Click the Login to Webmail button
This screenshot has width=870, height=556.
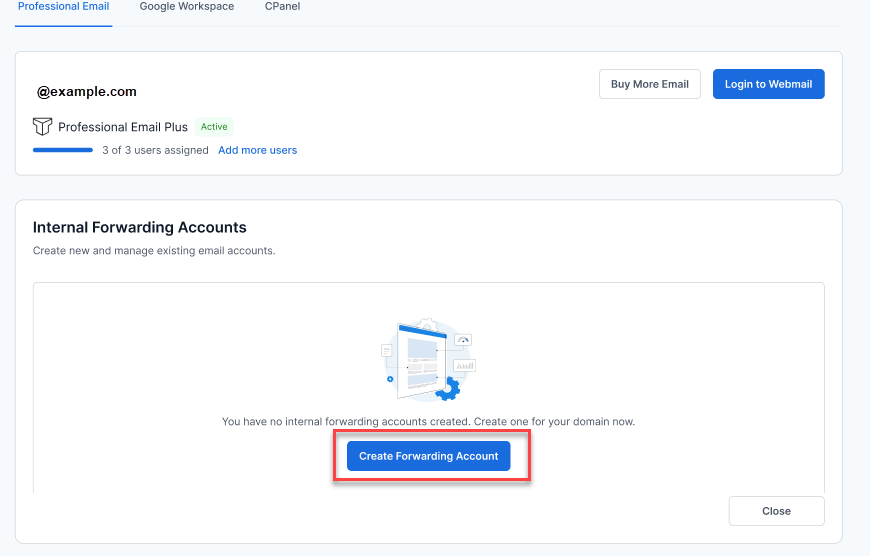tap(768, 84)
